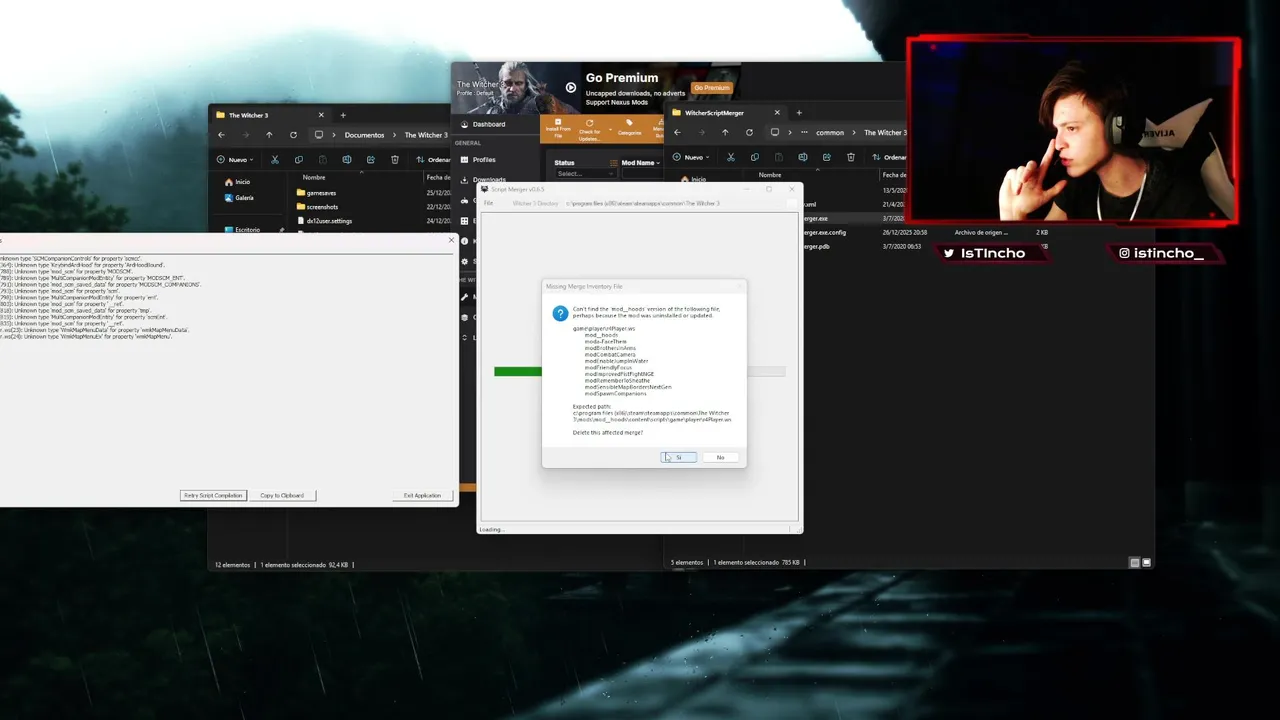Screen dimensions: 1280x720
Task: Open Ordenar menu in WitcherScriptMerger Explorer
Action: [889, 157]
